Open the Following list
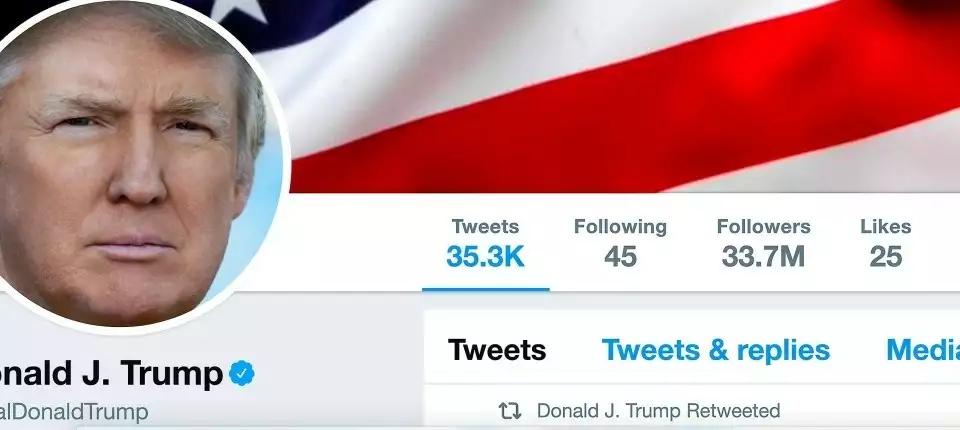 coord(620,244)
